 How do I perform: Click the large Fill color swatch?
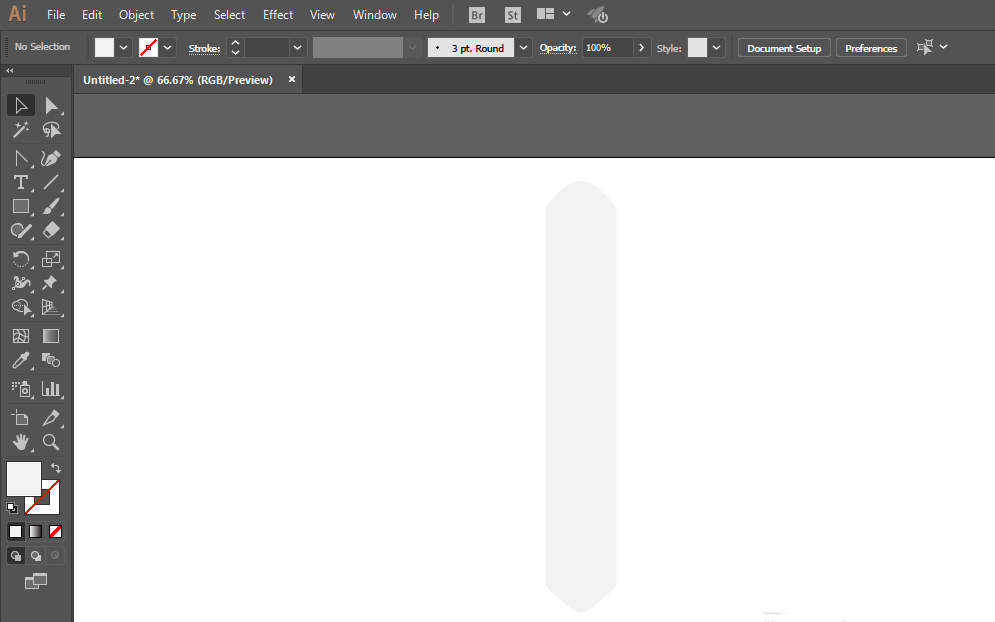pos(24,478)
